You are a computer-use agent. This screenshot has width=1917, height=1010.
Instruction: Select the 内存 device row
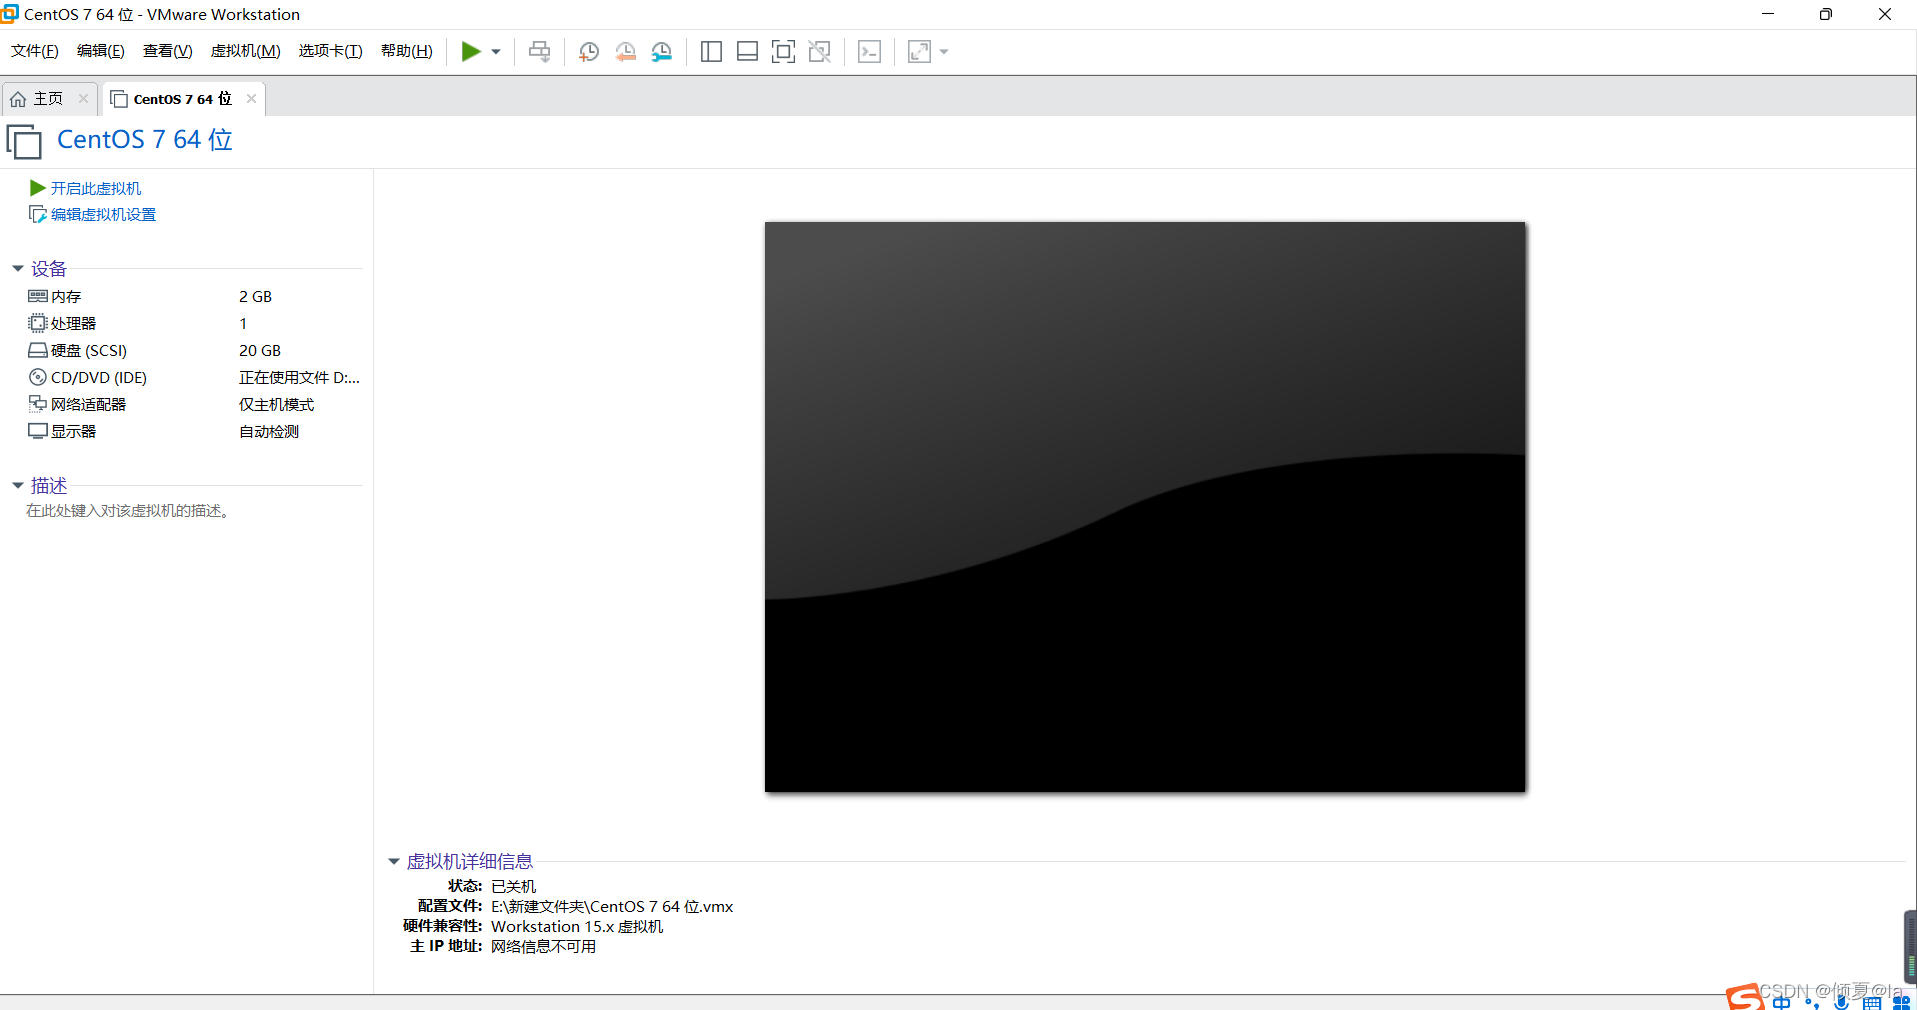tap(194, 296)
